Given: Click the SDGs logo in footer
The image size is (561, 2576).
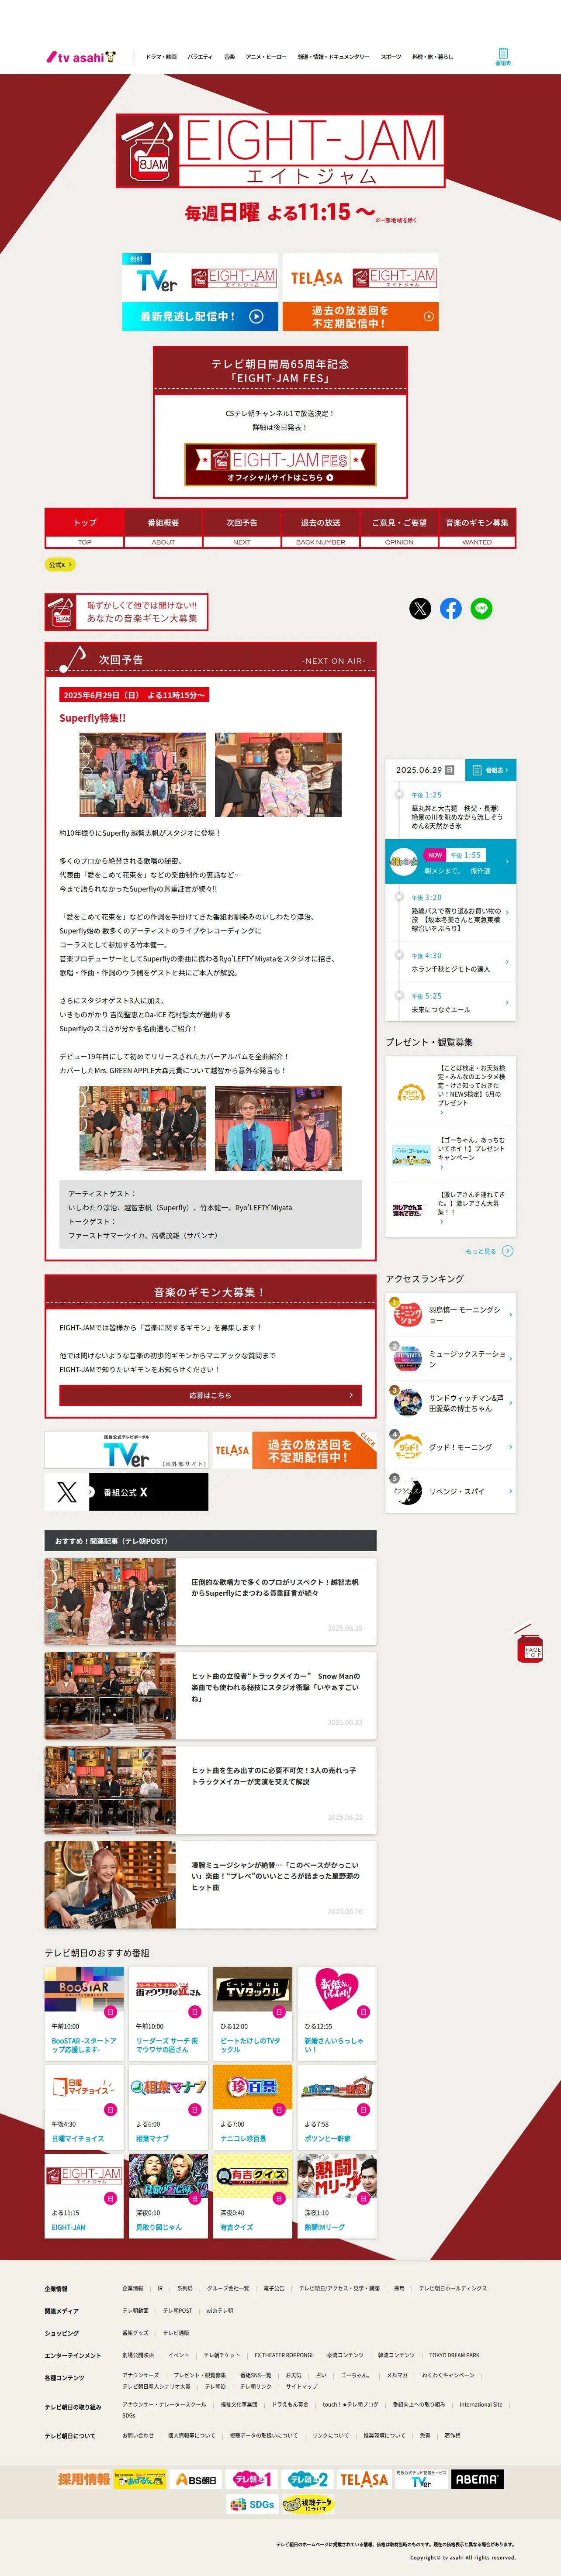Looking at the screenshot, I should [252, 2505].
